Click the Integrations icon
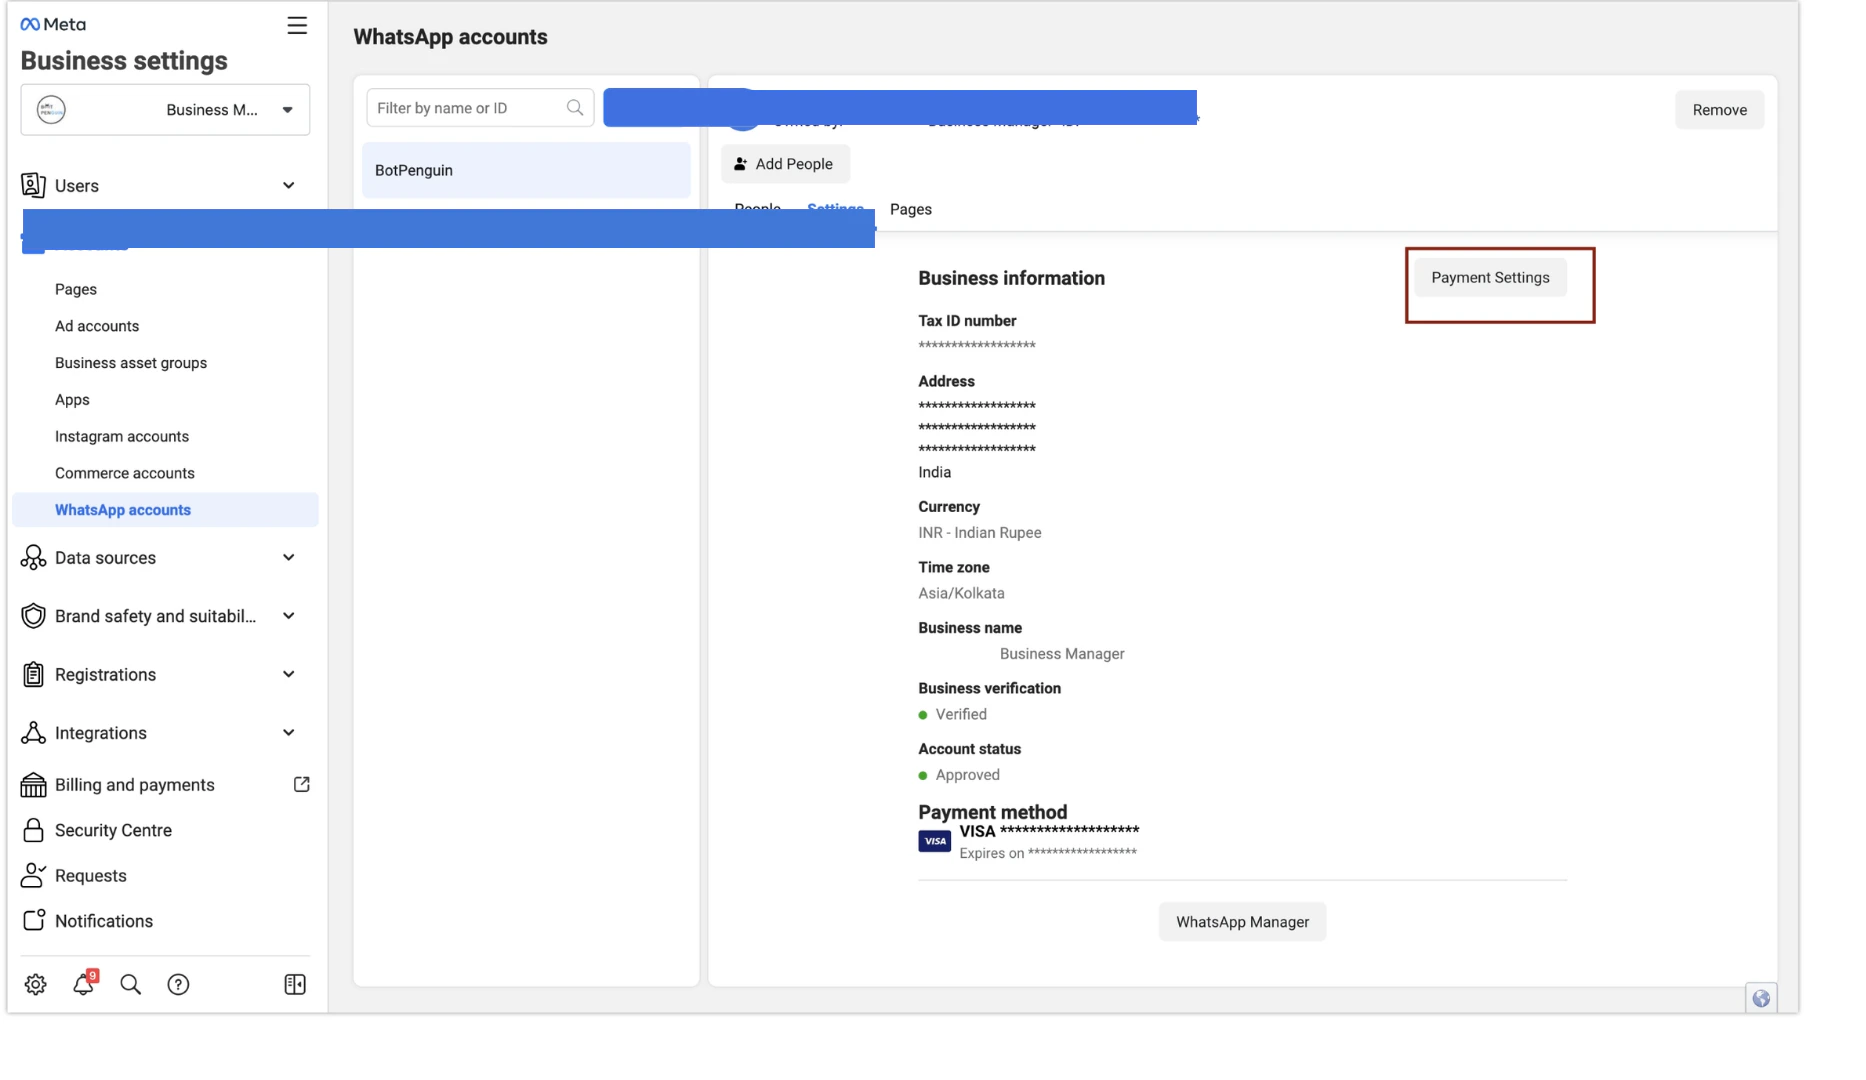 pos(33,733)
